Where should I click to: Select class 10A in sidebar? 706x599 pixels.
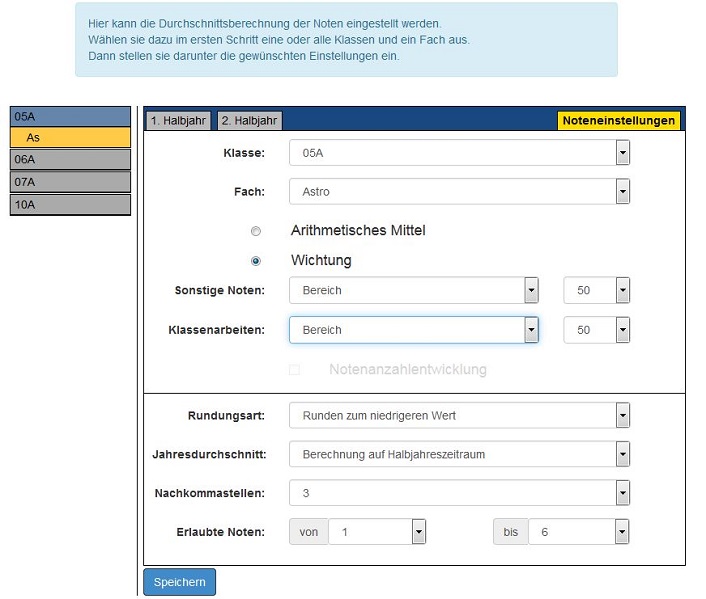[x=70, y=204]
